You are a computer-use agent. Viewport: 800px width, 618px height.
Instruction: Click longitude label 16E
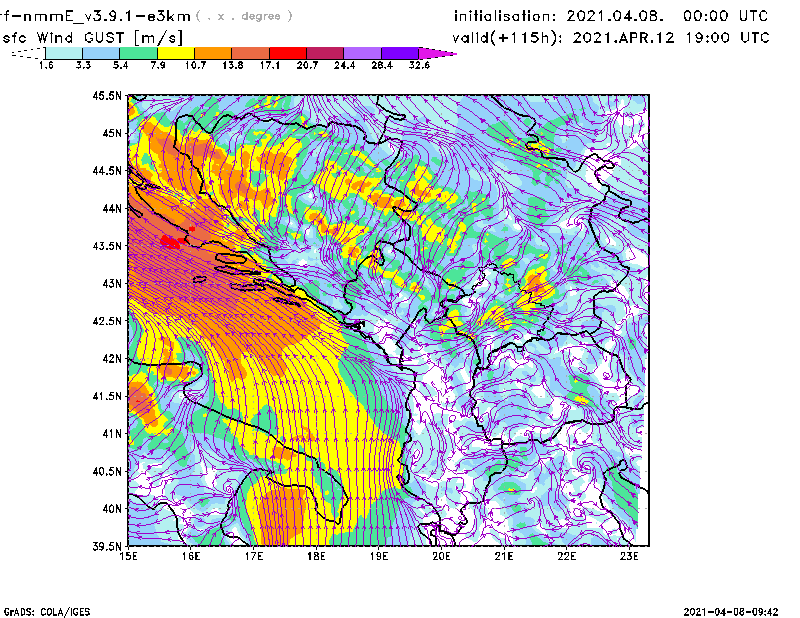coord(191,556)
